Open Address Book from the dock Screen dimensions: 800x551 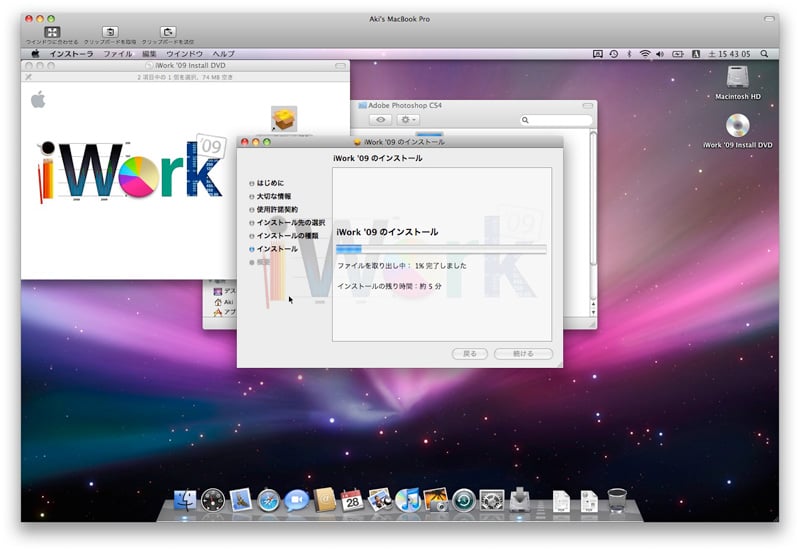pos(324,500)
